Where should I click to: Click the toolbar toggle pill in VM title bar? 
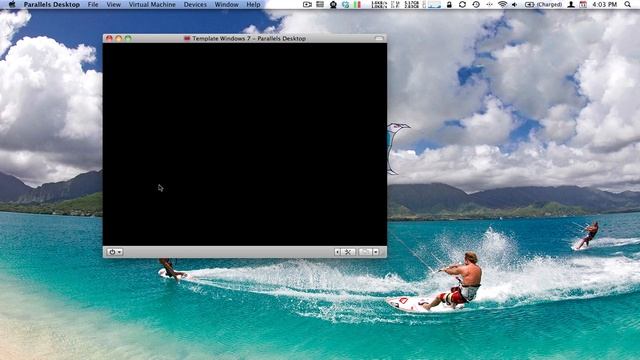coord(379,38)
